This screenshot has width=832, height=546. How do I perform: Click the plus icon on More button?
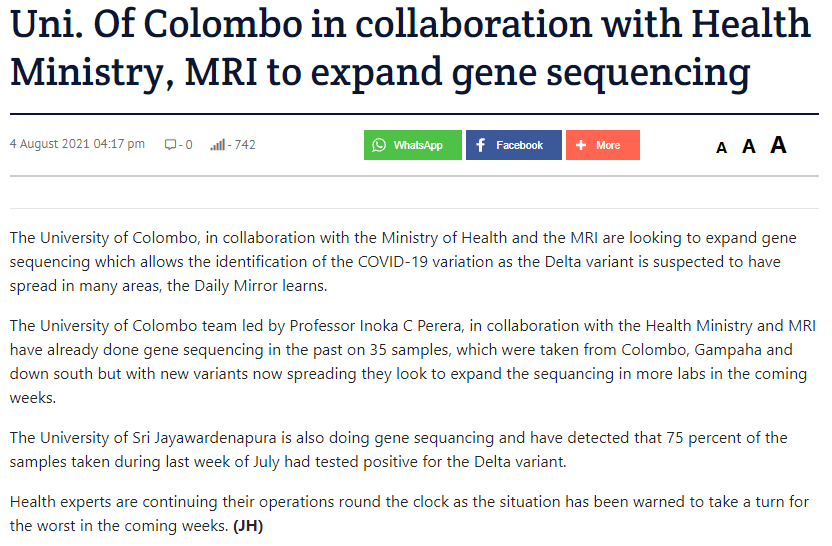[x=581, y=145]
